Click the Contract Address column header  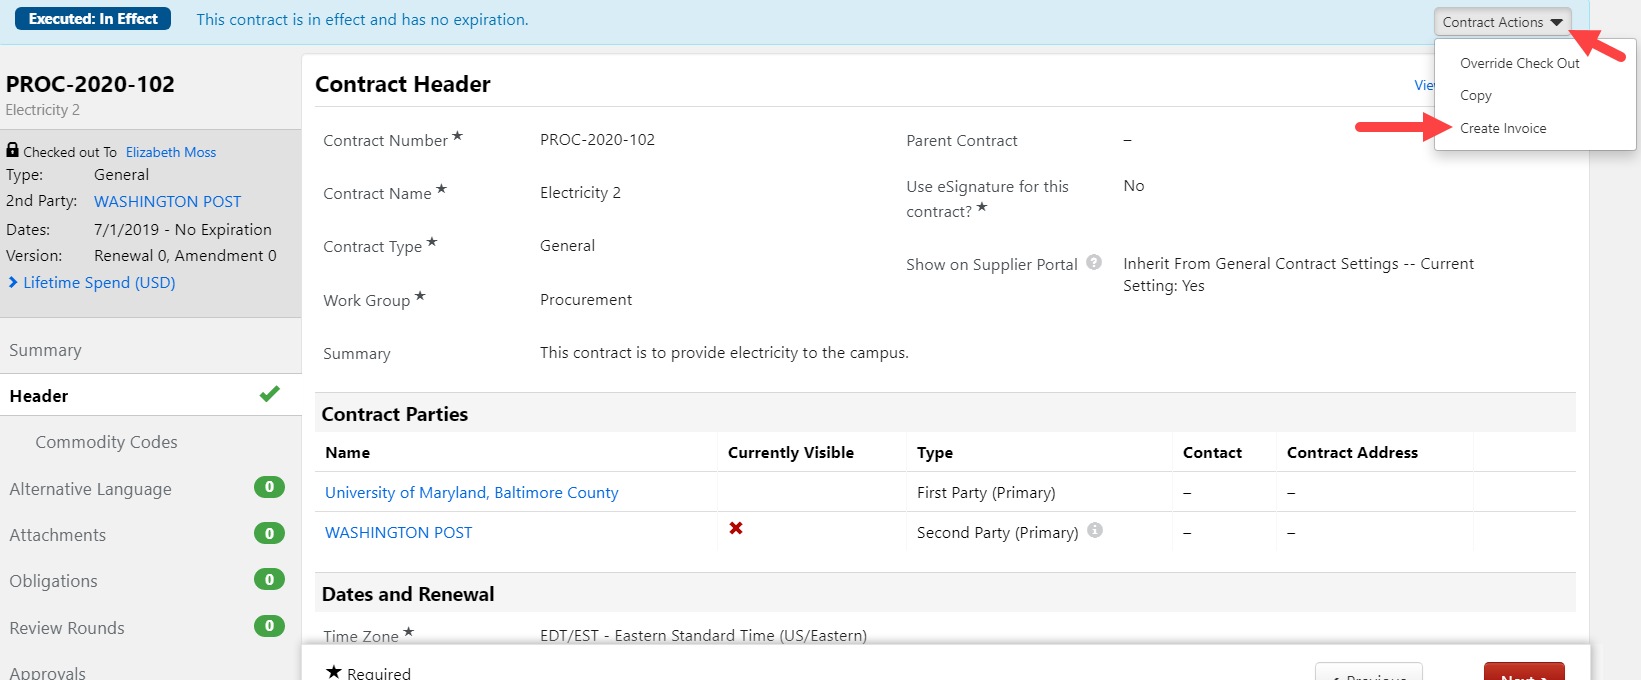[x=1352, y=452]
